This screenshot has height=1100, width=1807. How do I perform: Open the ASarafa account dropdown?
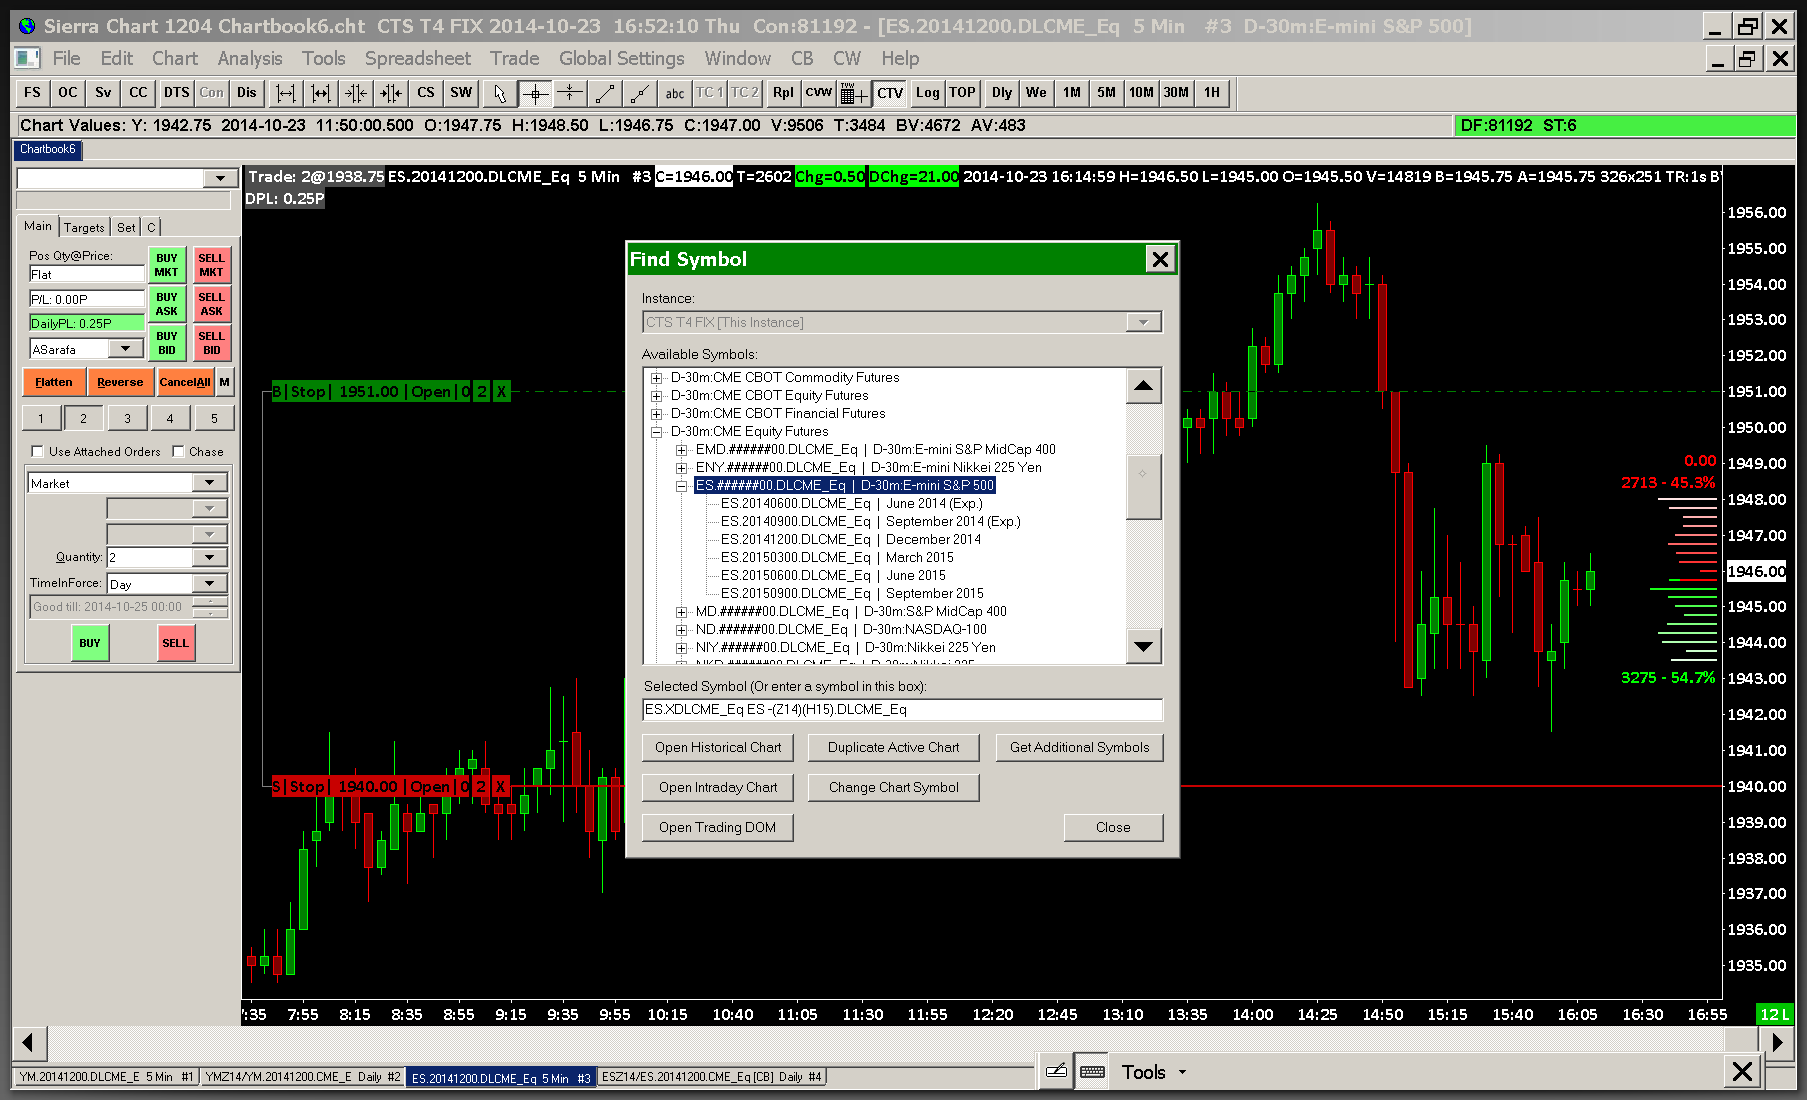125,349
